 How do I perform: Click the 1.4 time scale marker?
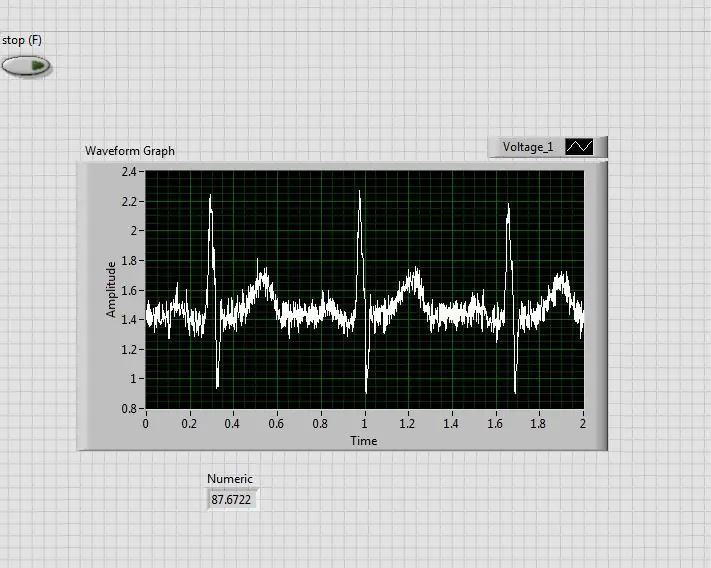pos(451,424)
